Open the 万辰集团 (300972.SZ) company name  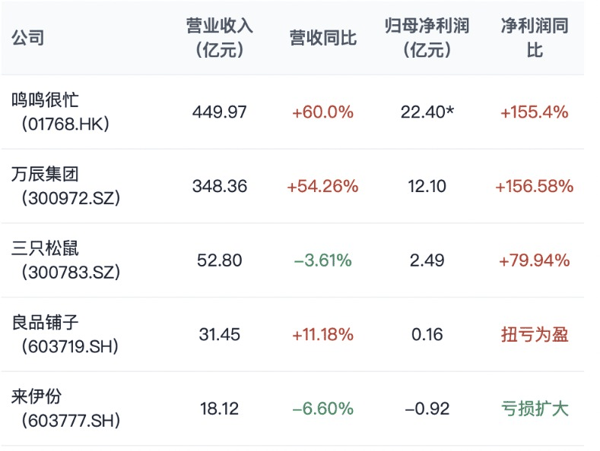click(x=65, y=186)
